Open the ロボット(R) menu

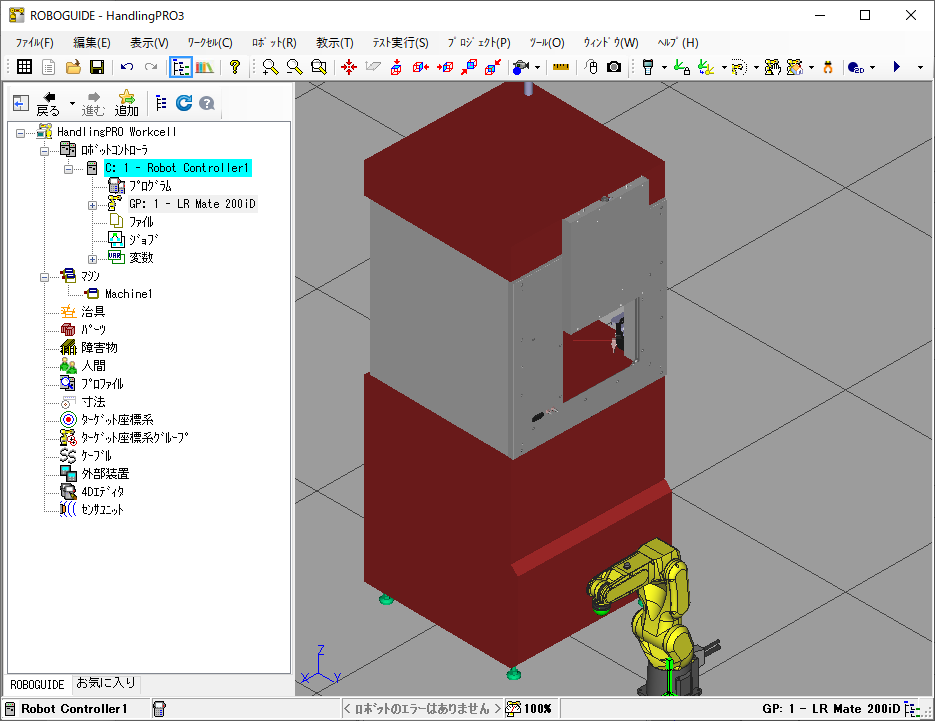274,42
